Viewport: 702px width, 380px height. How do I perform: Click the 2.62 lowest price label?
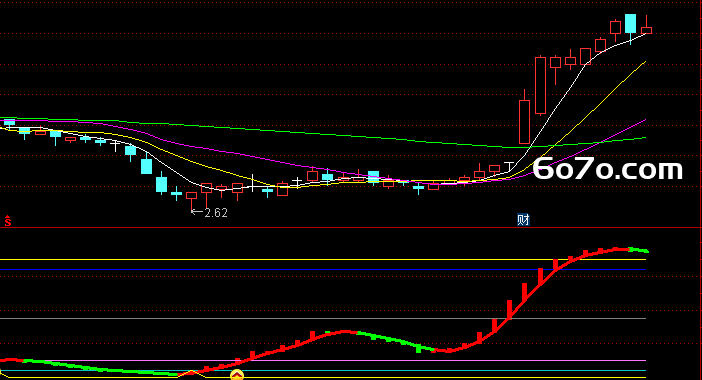point(216,213)
